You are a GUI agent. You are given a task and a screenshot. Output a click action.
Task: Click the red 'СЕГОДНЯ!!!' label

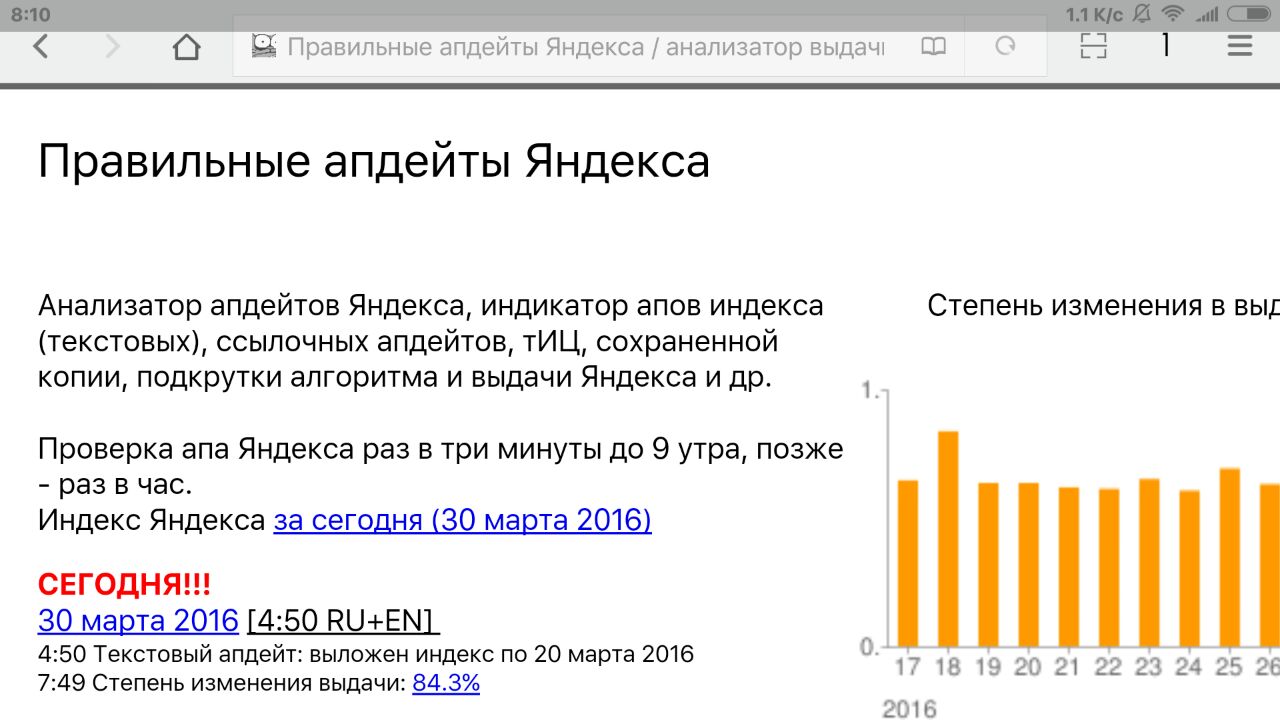[124, 584]
